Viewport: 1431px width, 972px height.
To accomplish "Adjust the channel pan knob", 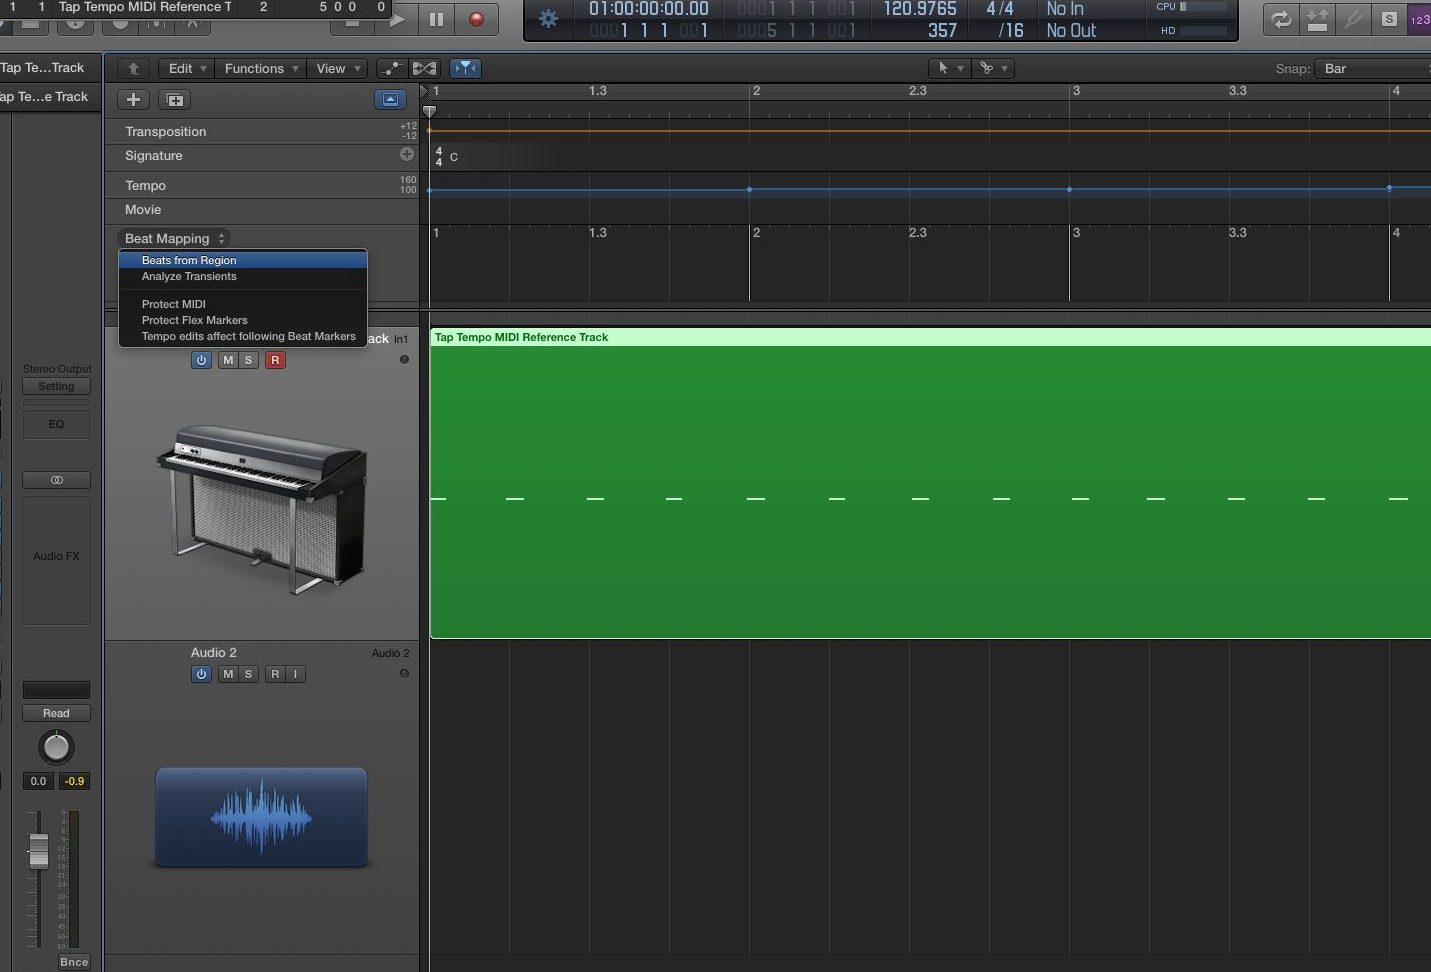I will tap(56, 747).
